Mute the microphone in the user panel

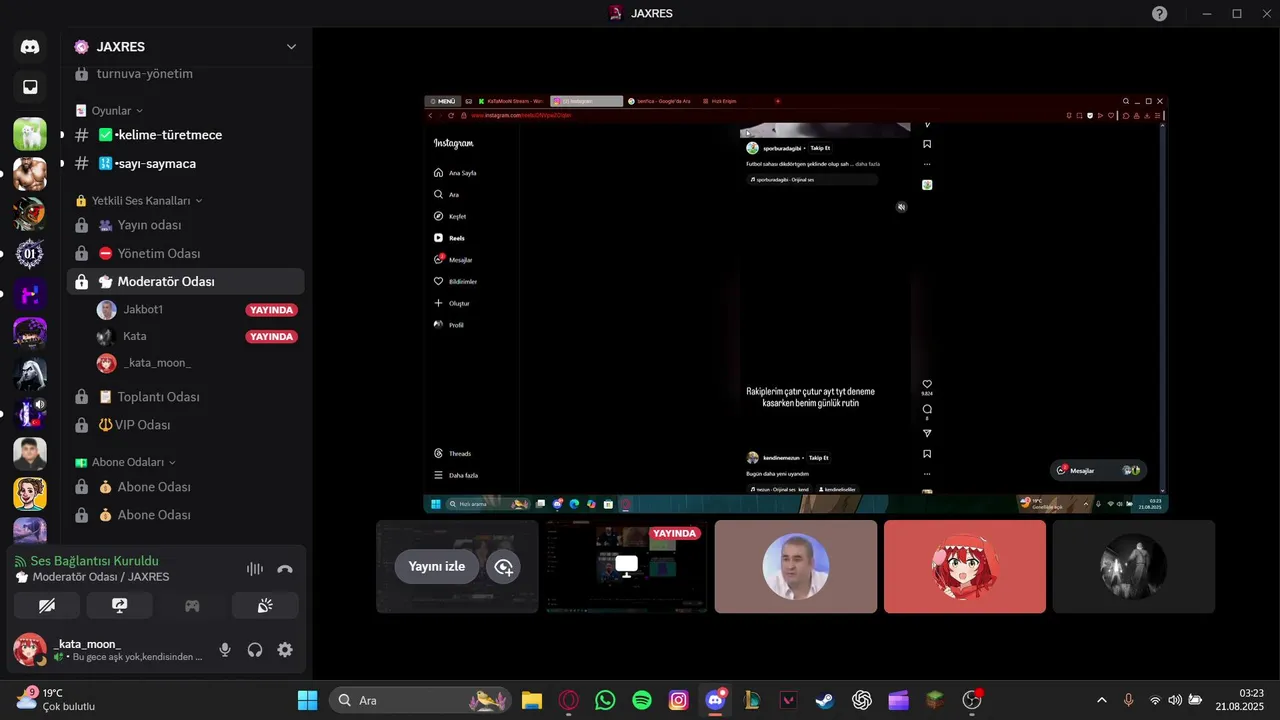click(225, 650)
